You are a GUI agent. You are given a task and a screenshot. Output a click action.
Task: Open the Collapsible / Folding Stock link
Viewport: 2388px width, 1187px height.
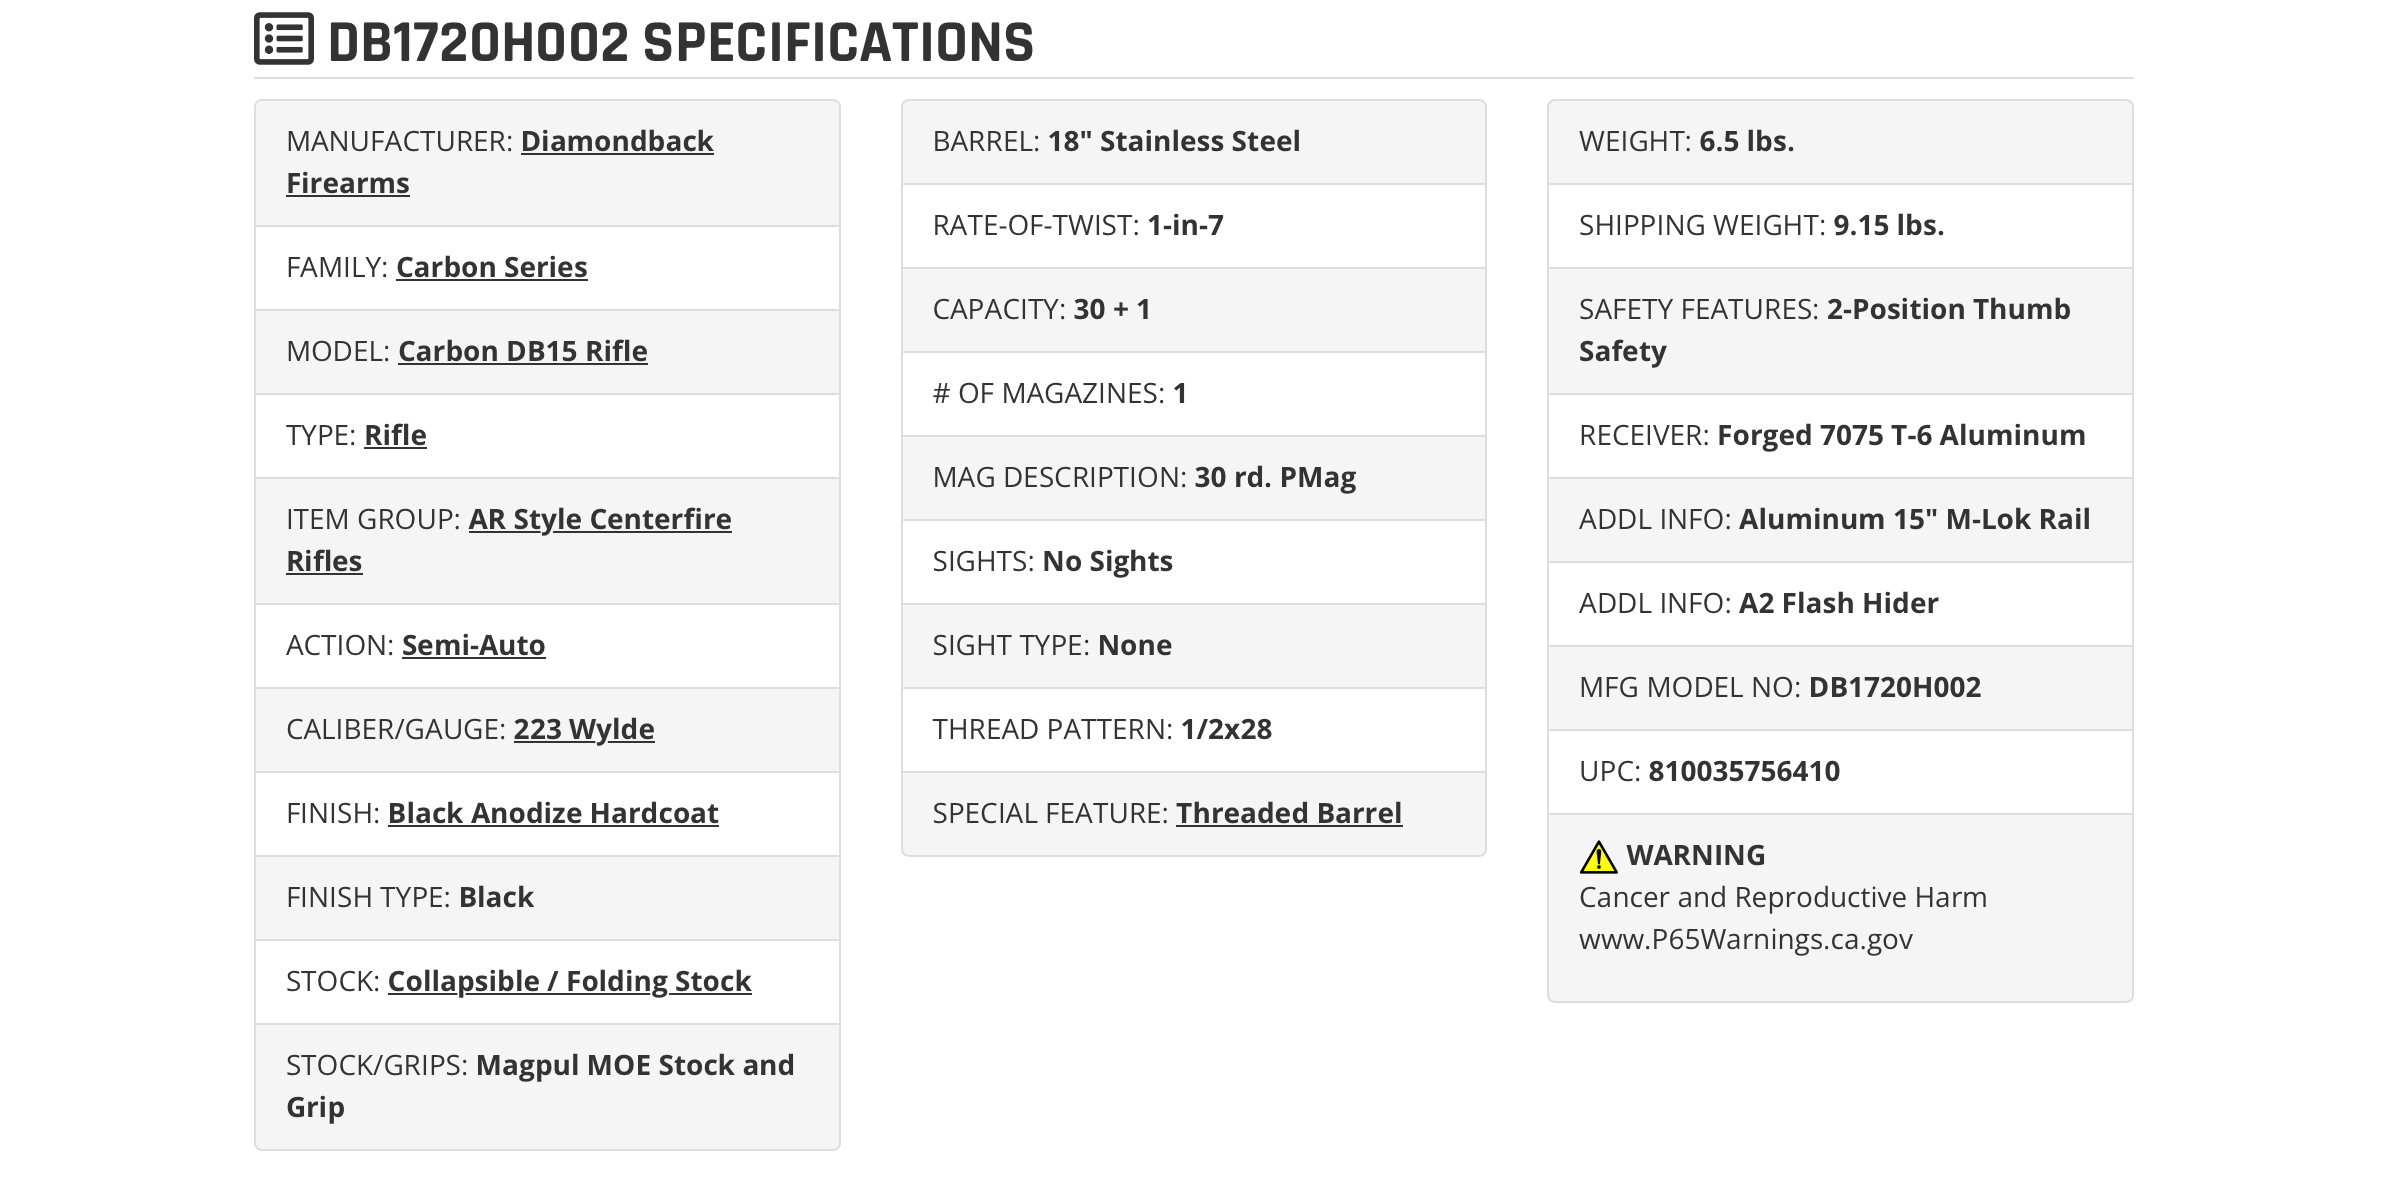tap(569, 981)
